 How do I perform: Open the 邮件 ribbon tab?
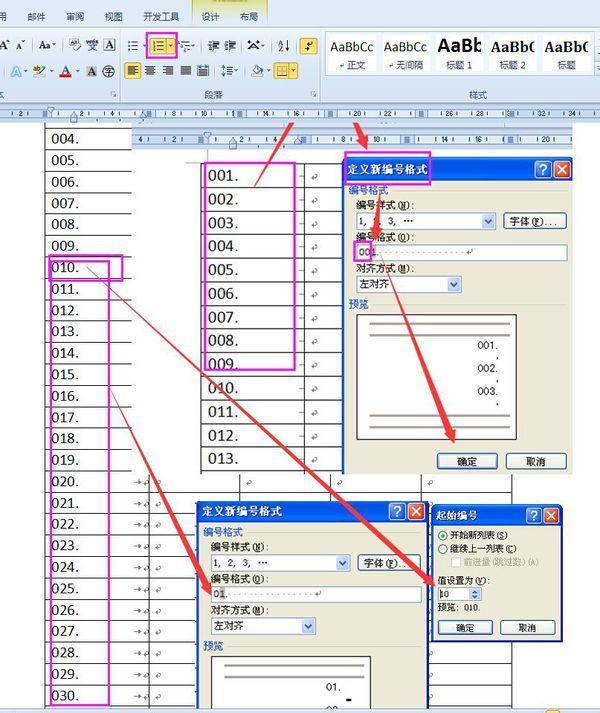[36, 17]
